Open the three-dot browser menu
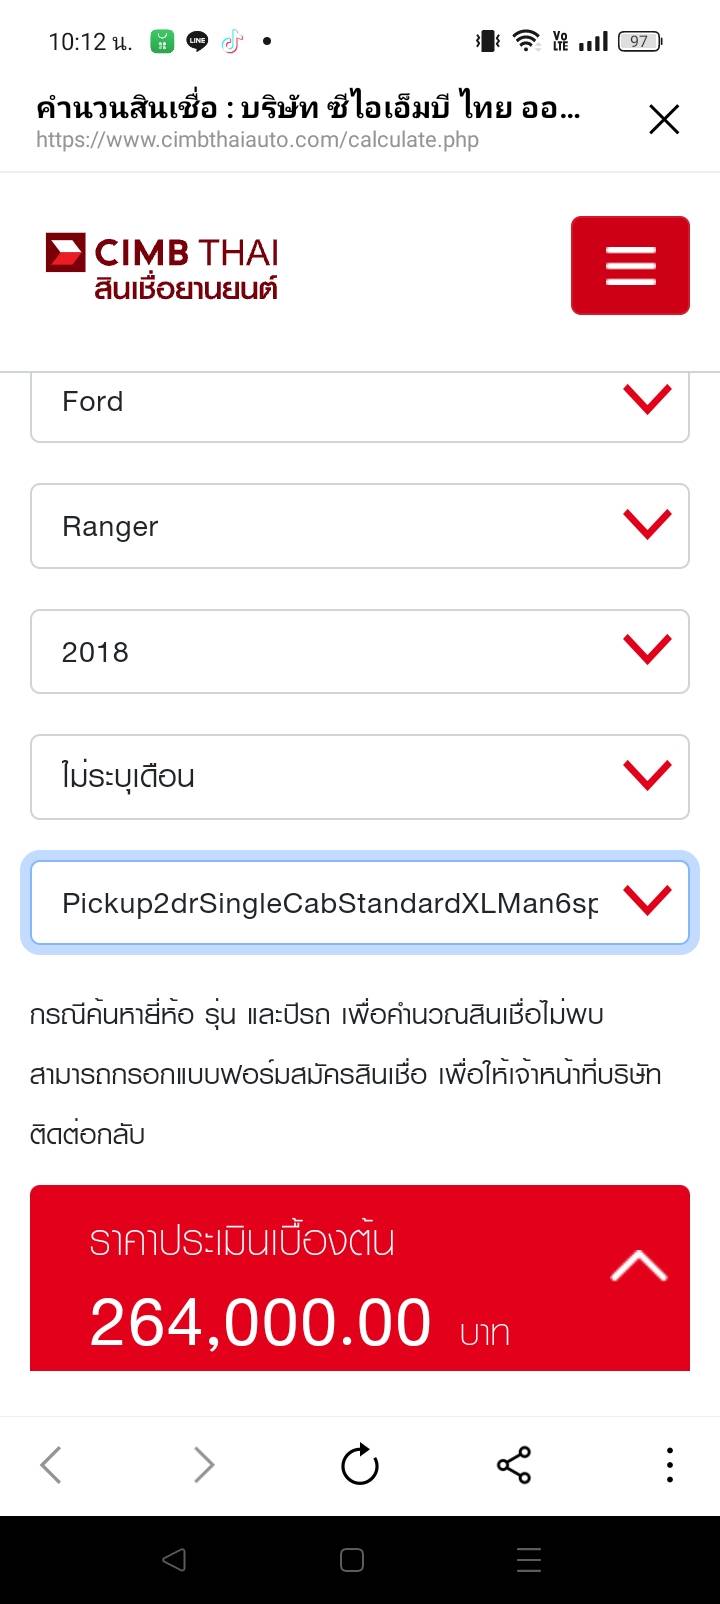Viewport: 720px width, 1604px height. [x=669, y=1466]
